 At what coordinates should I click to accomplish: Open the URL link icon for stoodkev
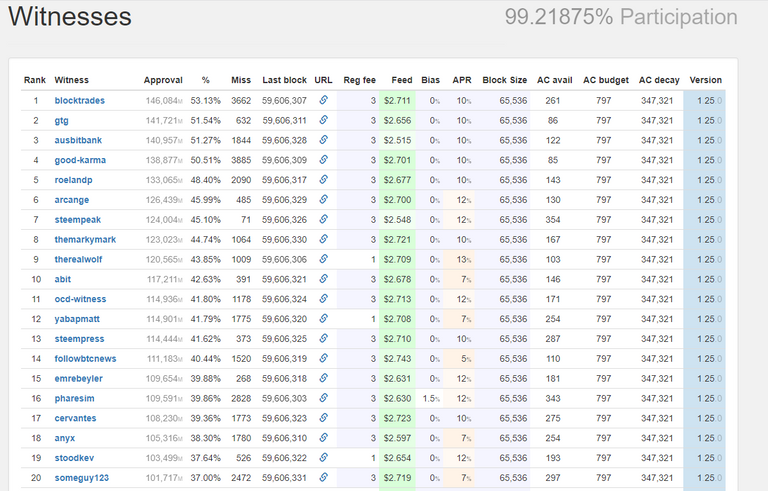click(x=323, y=457)
